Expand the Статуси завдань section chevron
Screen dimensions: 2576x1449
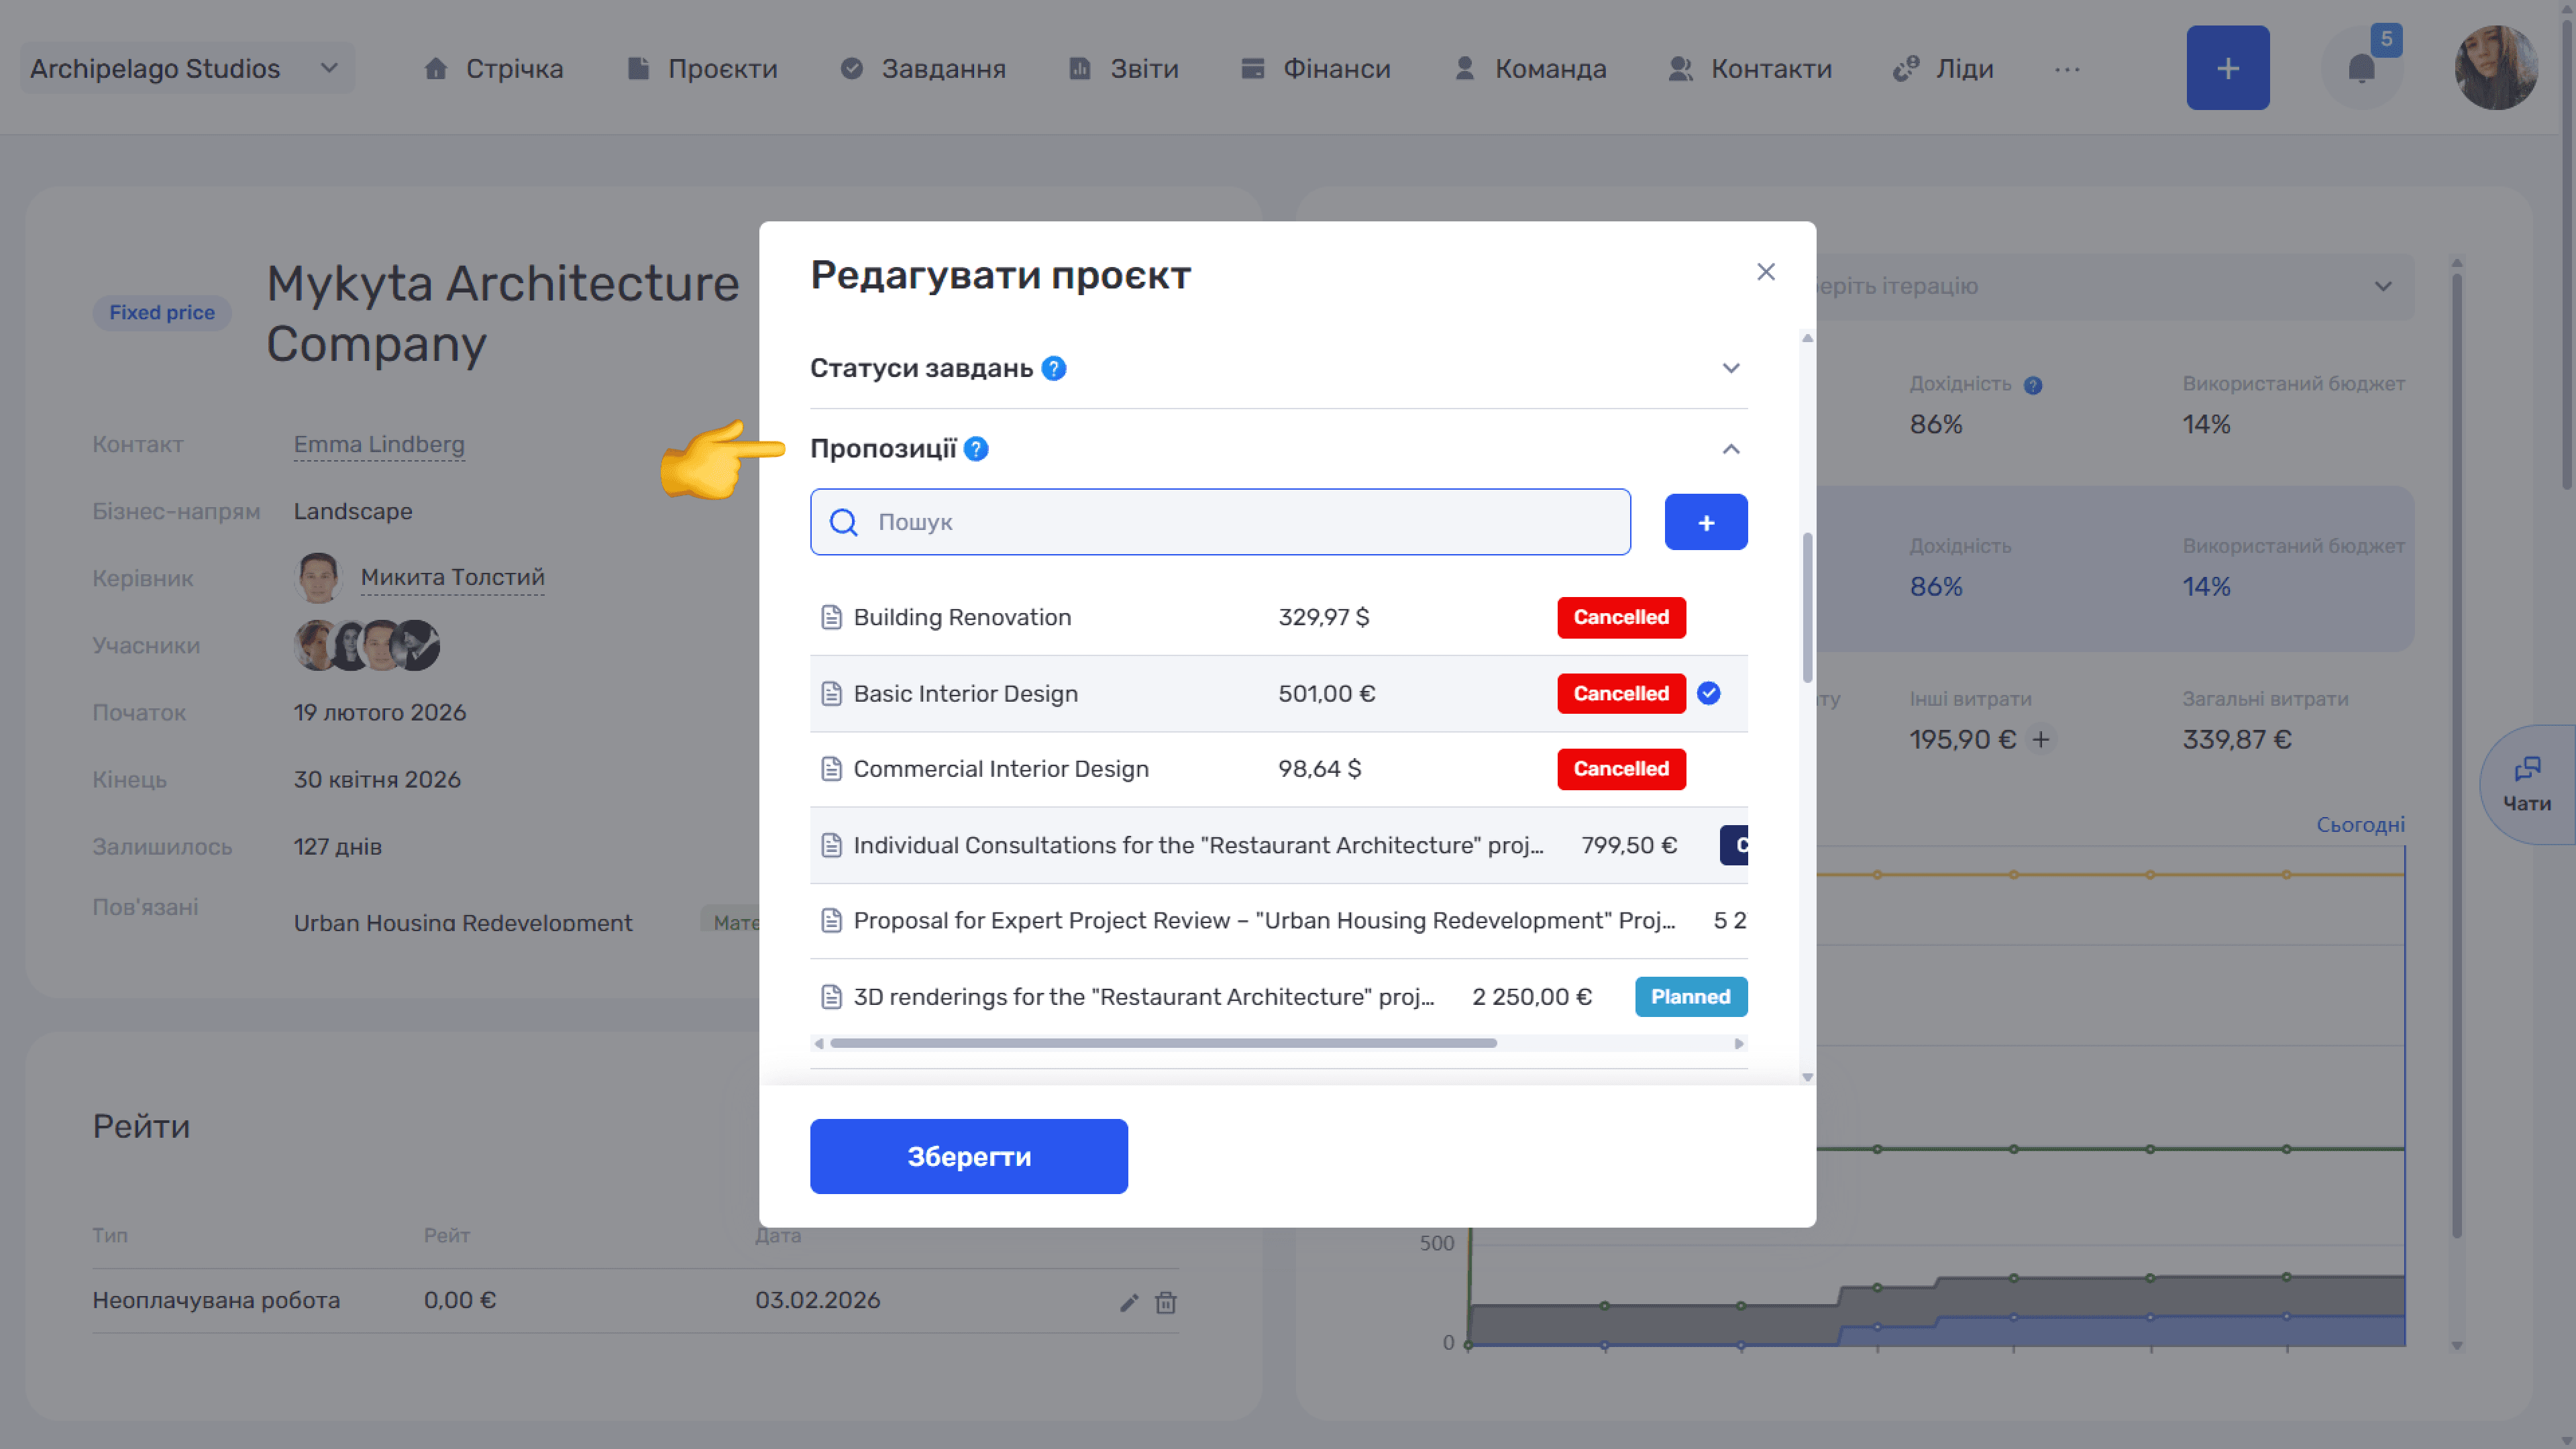coord(1730,368)
